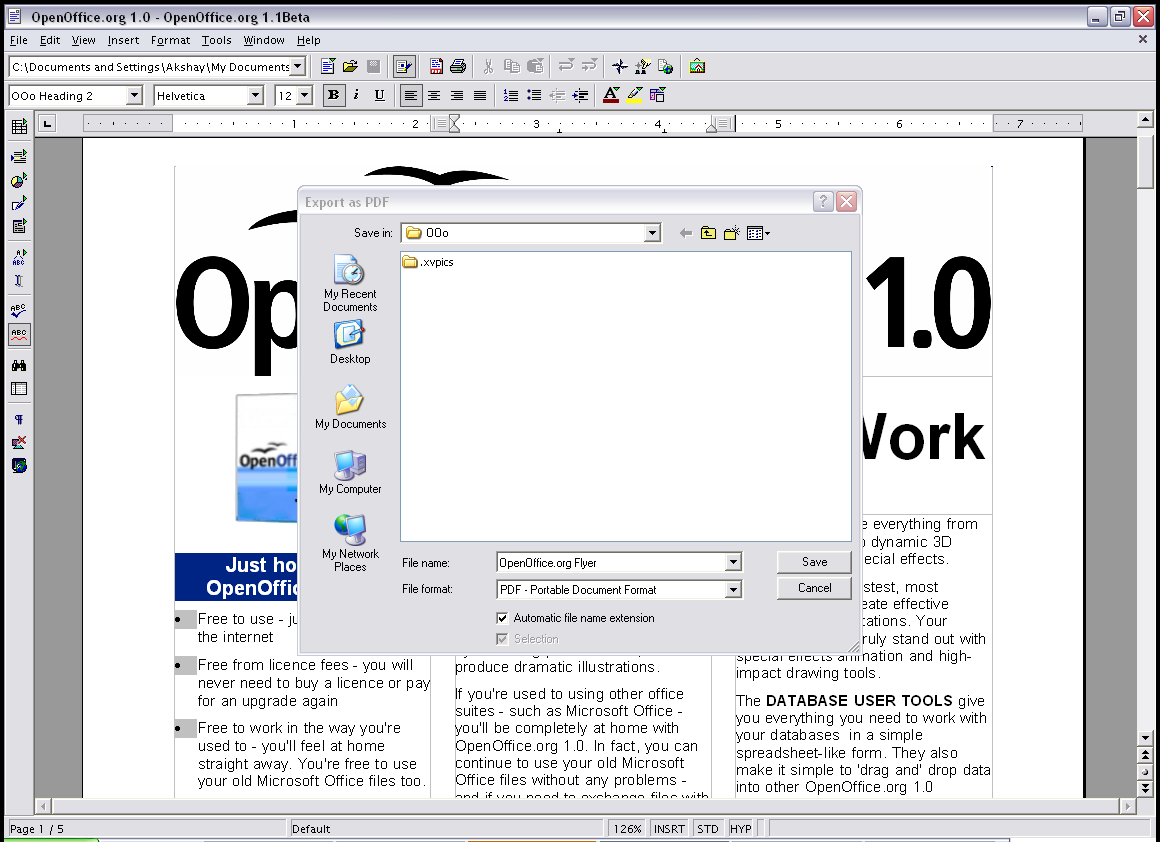Viewport: 1160px width, 842px height.
Task: Open Desktop place in dialog
Action: [350, 343]
